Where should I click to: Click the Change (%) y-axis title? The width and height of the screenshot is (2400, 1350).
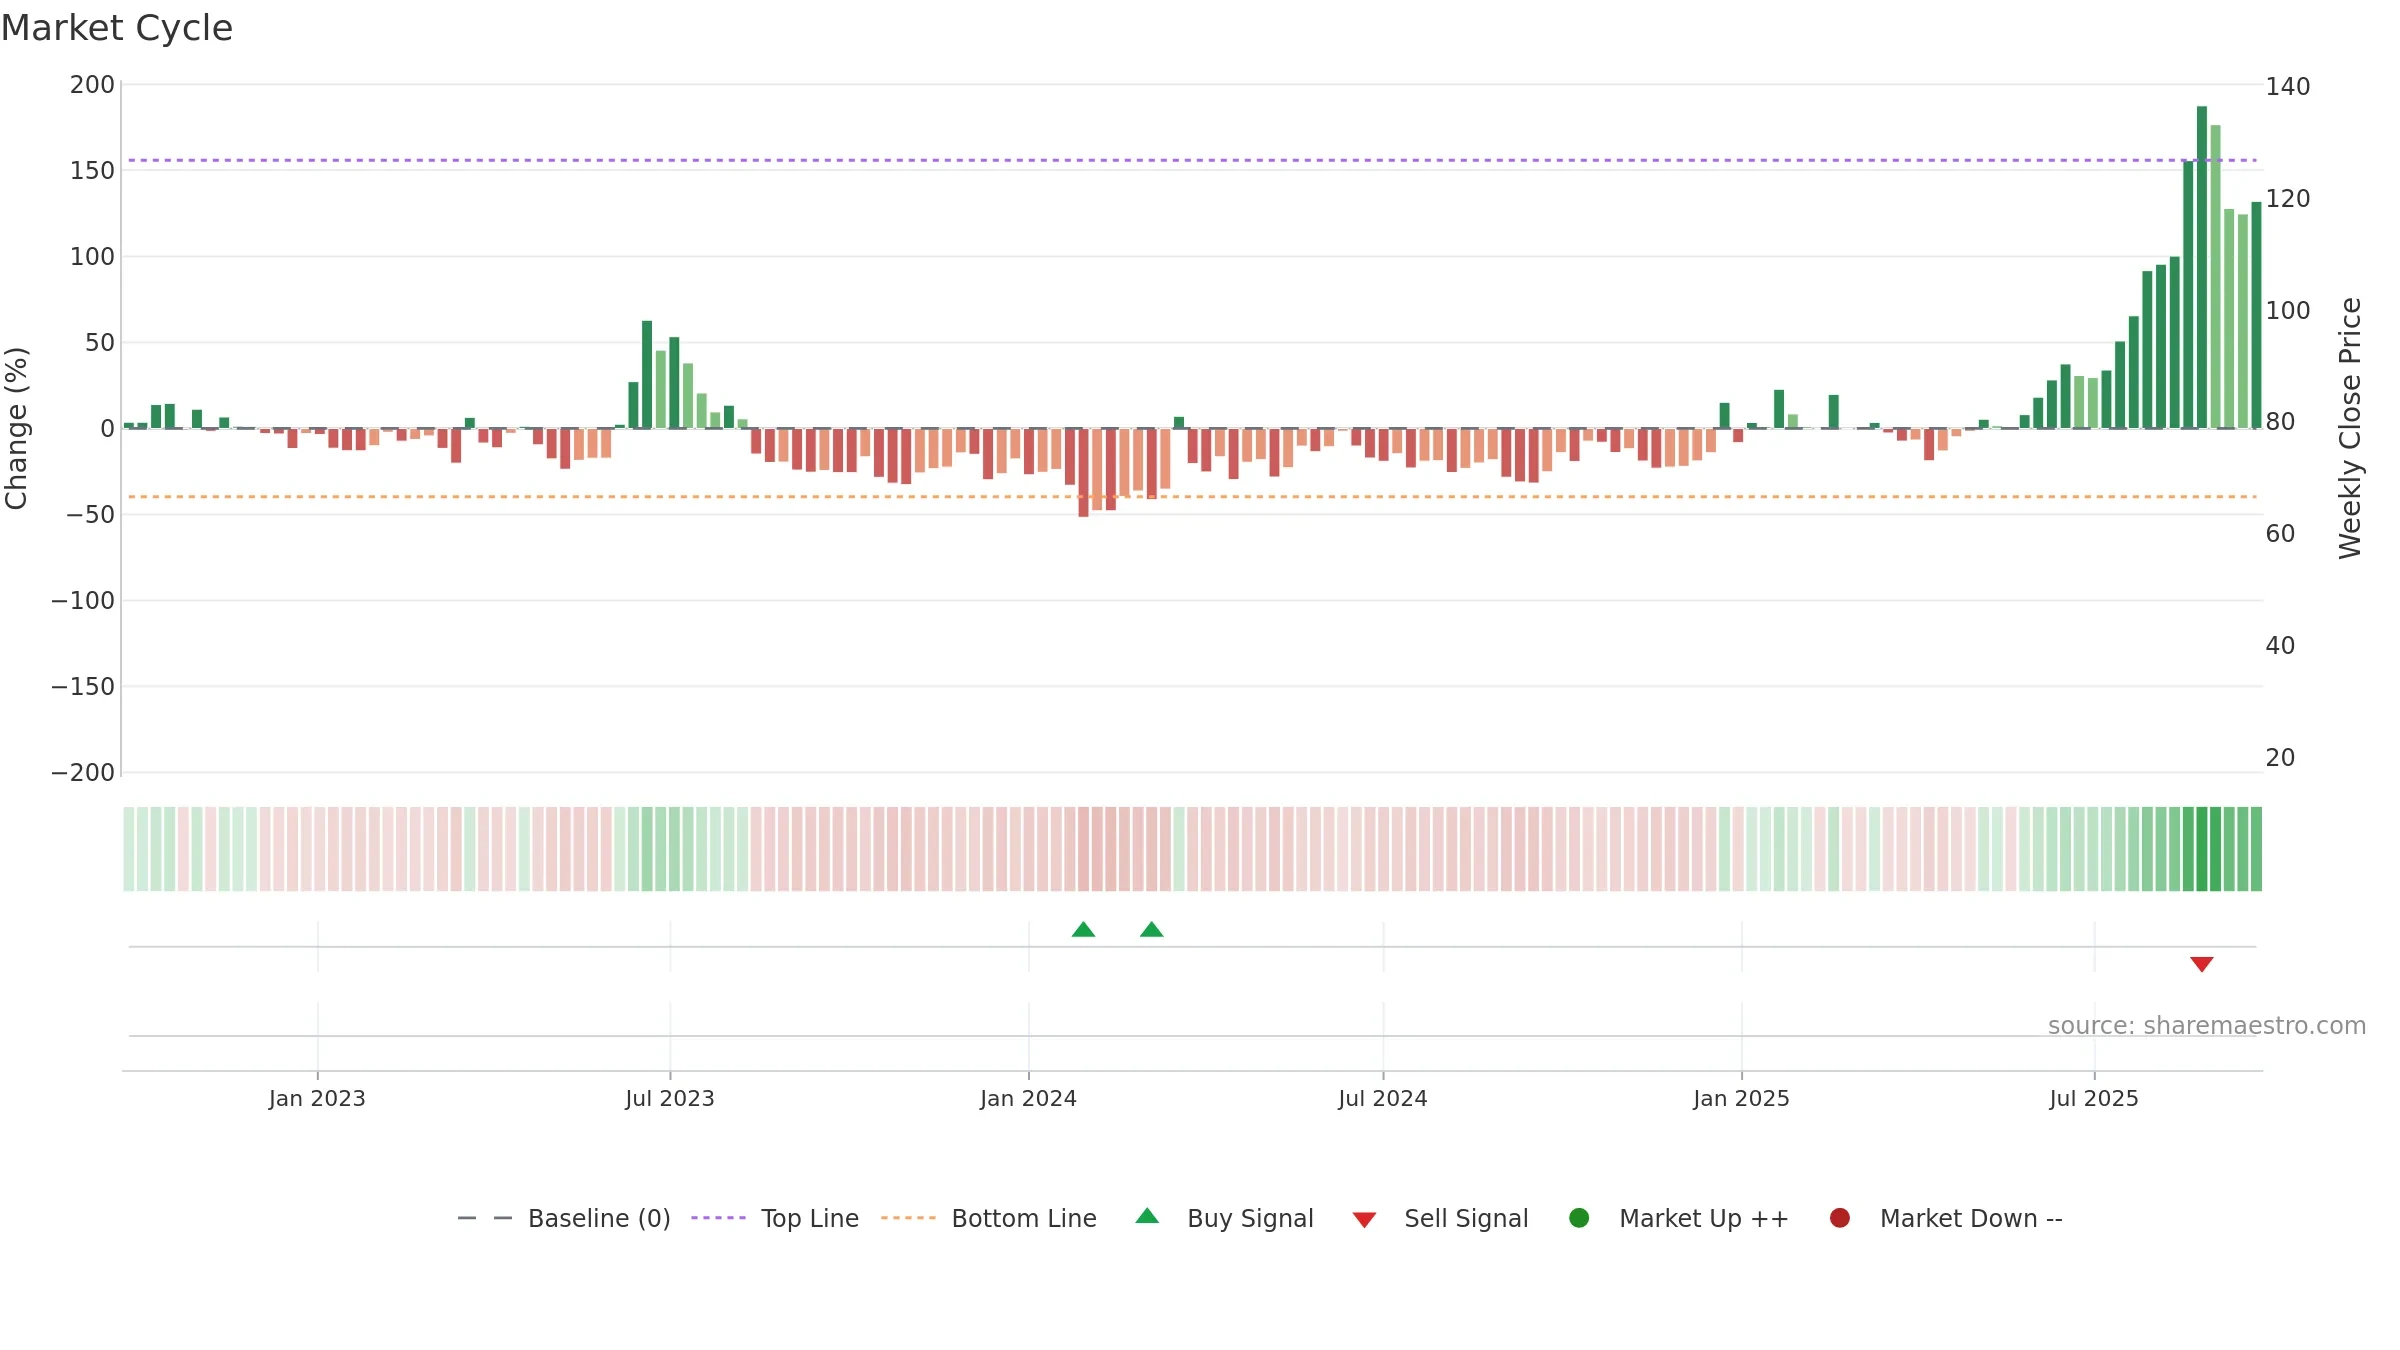[x=17, y=428]
